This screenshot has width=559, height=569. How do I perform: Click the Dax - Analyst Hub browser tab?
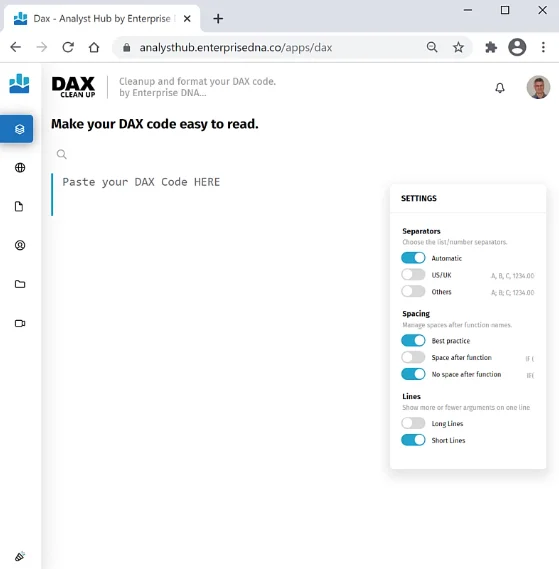tap(102, 19)
